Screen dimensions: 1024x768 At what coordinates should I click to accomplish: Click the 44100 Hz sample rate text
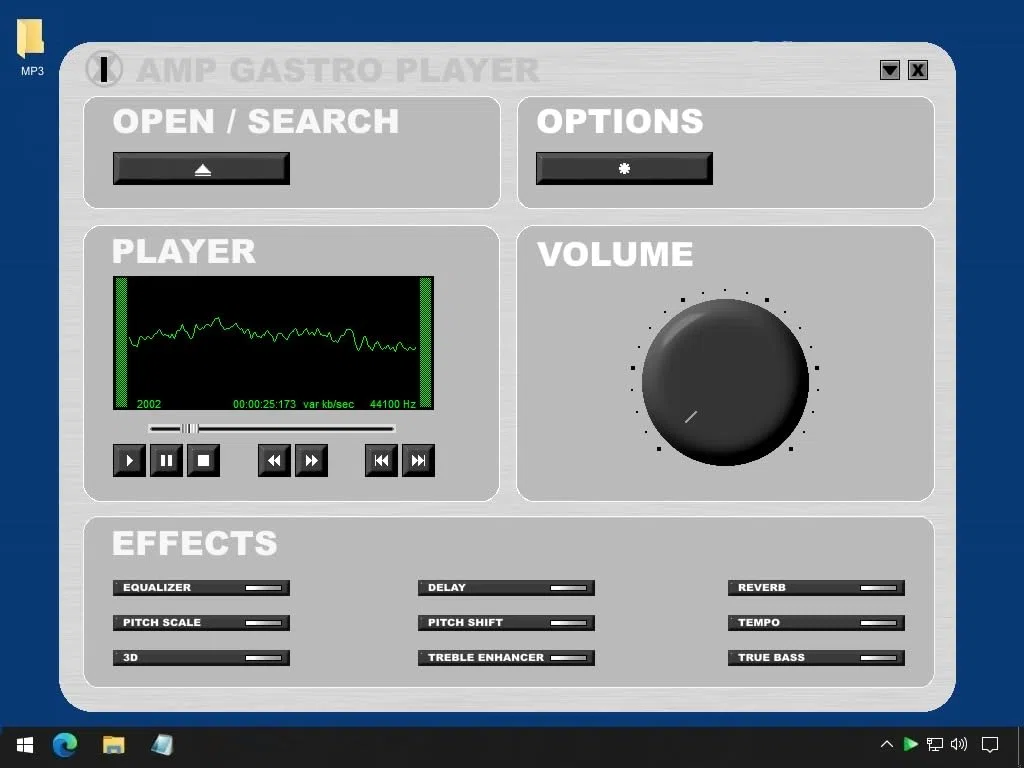[393, 404]
